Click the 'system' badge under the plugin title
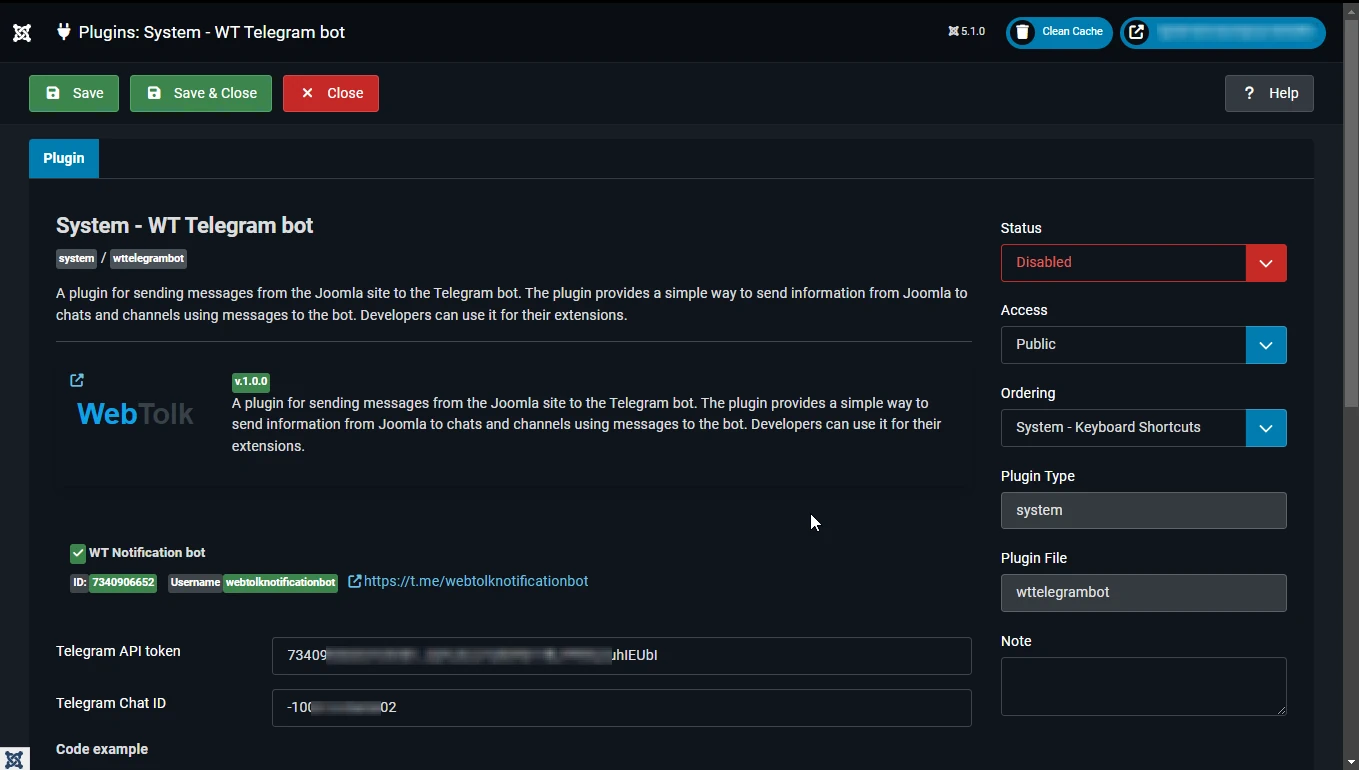This screenshot has width=1359, height=770. pos(76,258)
